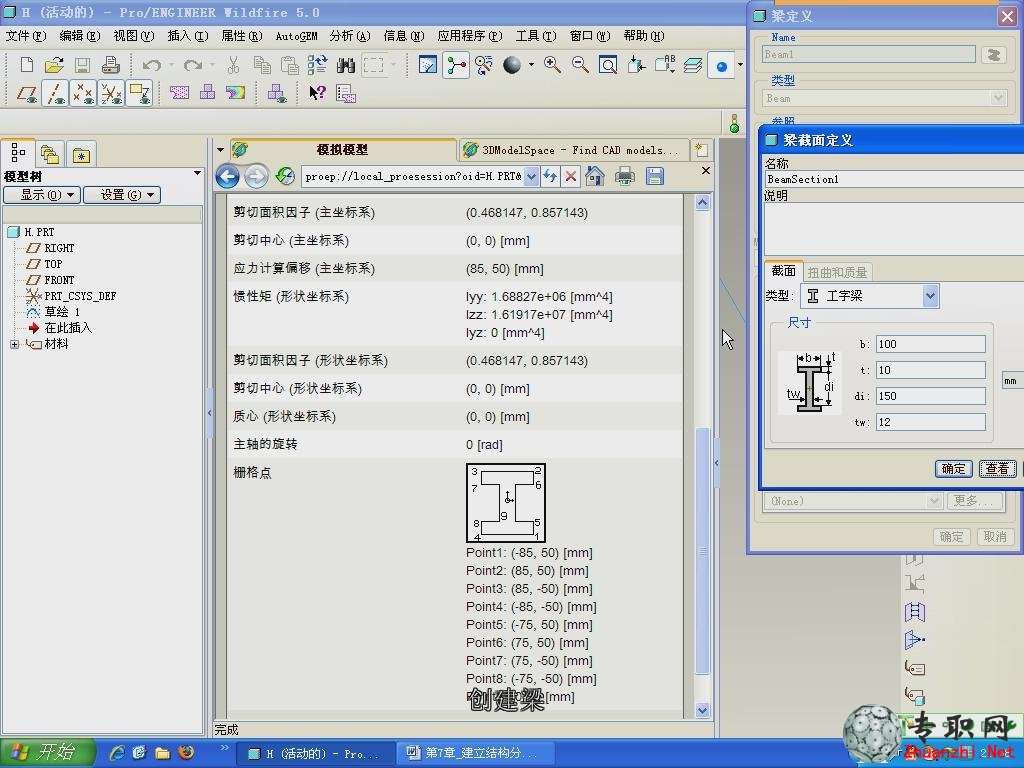The image size is (1024, 768).
Task: Select the model tree navigator tab
Action: [x=18, y=153]
